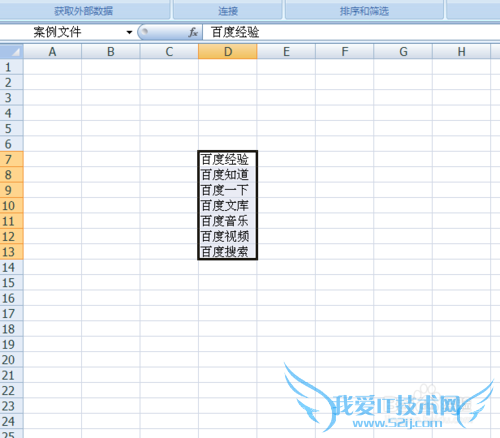Select row 1 header
Screen dimensions: 500x438
pyautogui.click(x=12, y=67)
